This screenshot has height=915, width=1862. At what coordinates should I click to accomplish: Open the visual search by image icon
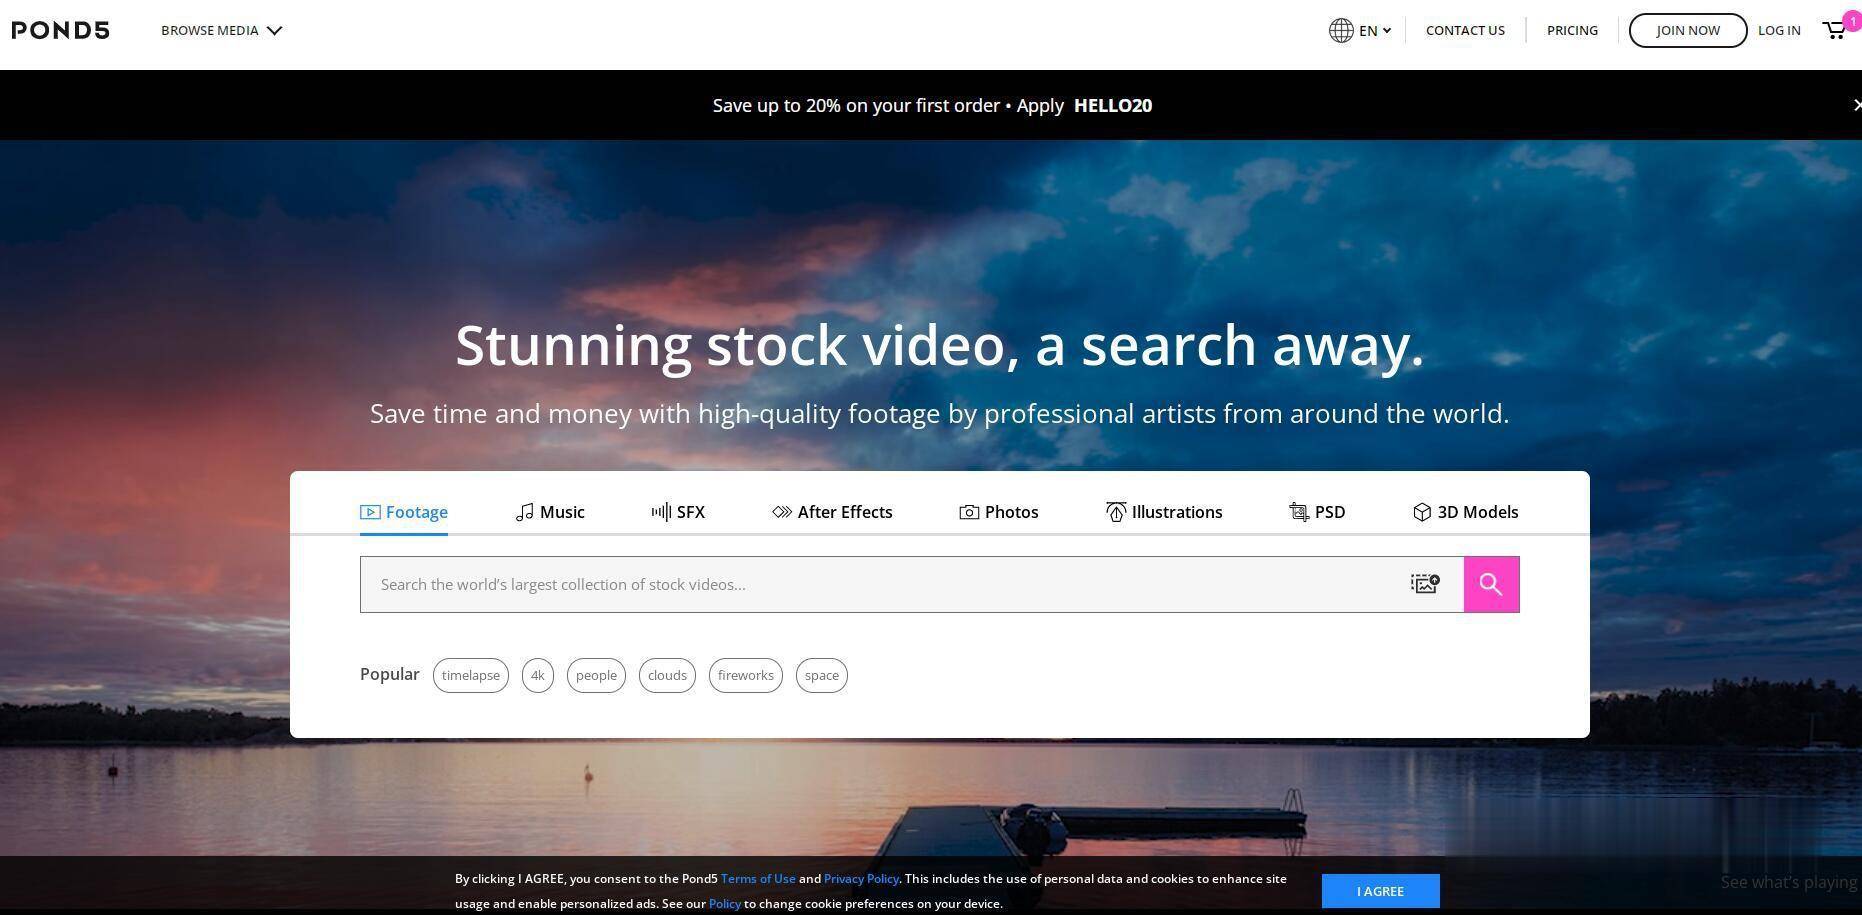1425,584
